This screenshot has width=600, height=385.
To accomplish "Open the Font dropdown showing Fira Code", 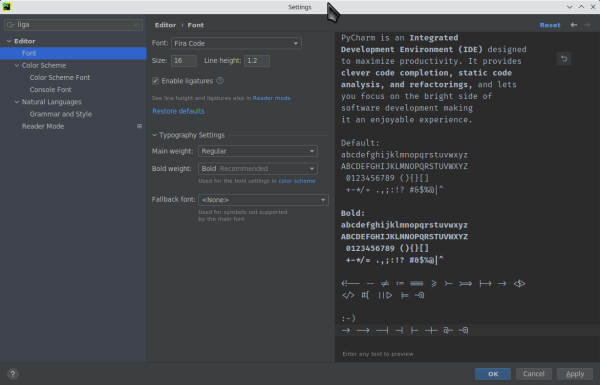I will click(x=236, y=43).
